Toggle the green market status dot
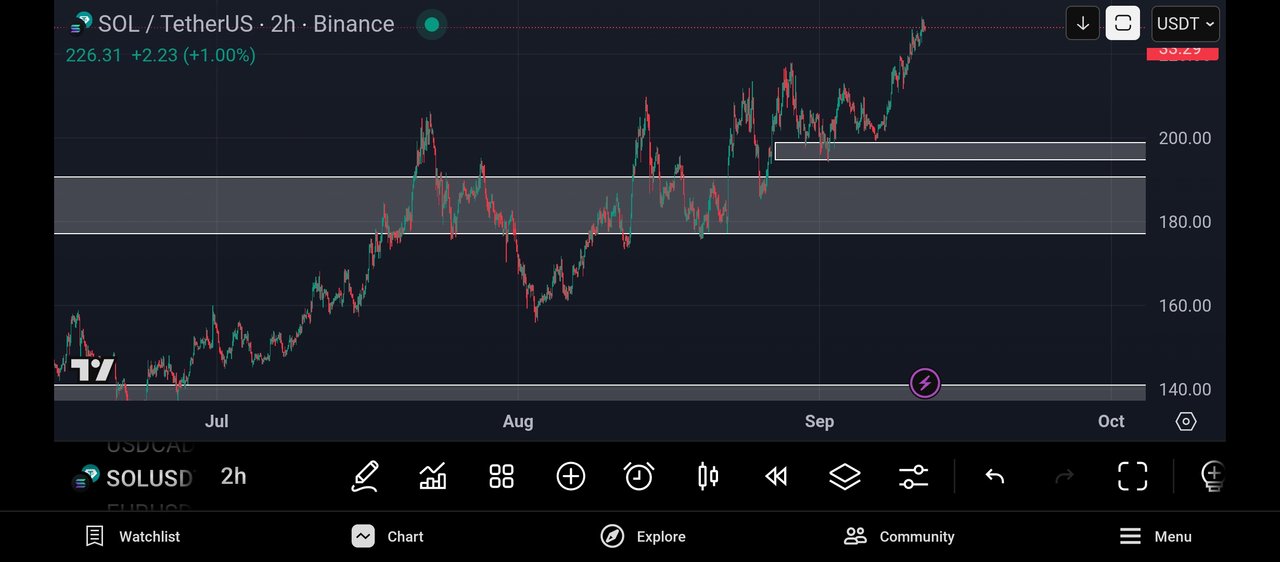Image resolution: width=1280 pixels, height=562 pixels. point(432,24)
